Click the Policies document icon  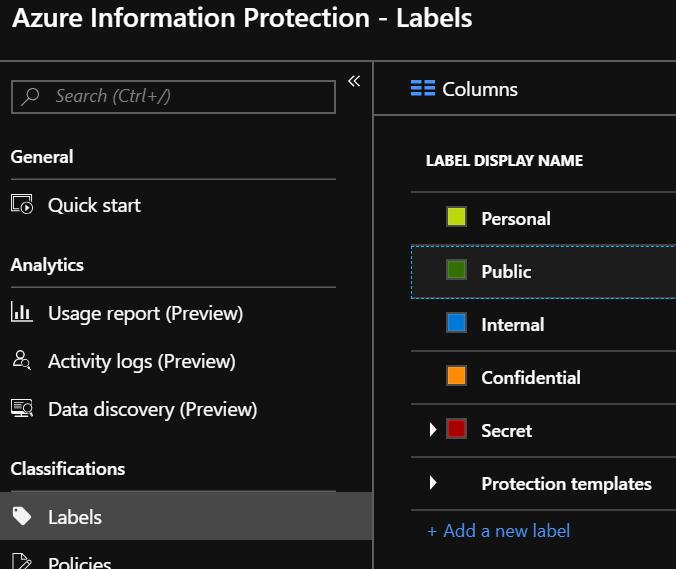pos(22,561)
